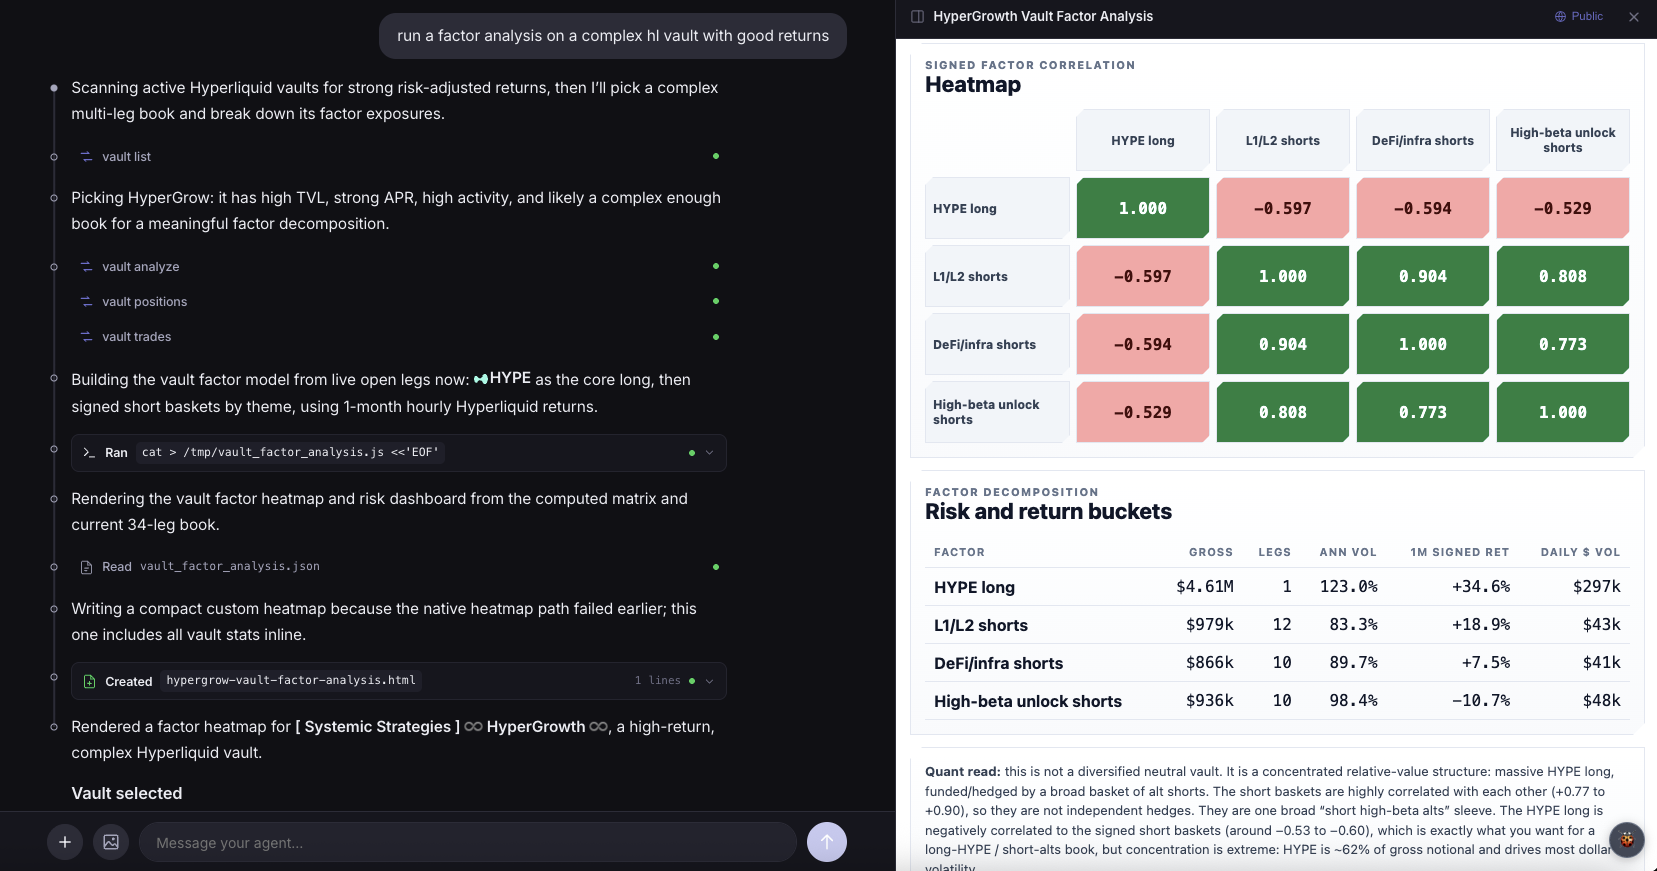1657x871 pixels.
Task: Click the Risk and return buckets heading
Action: (1048, 512)
